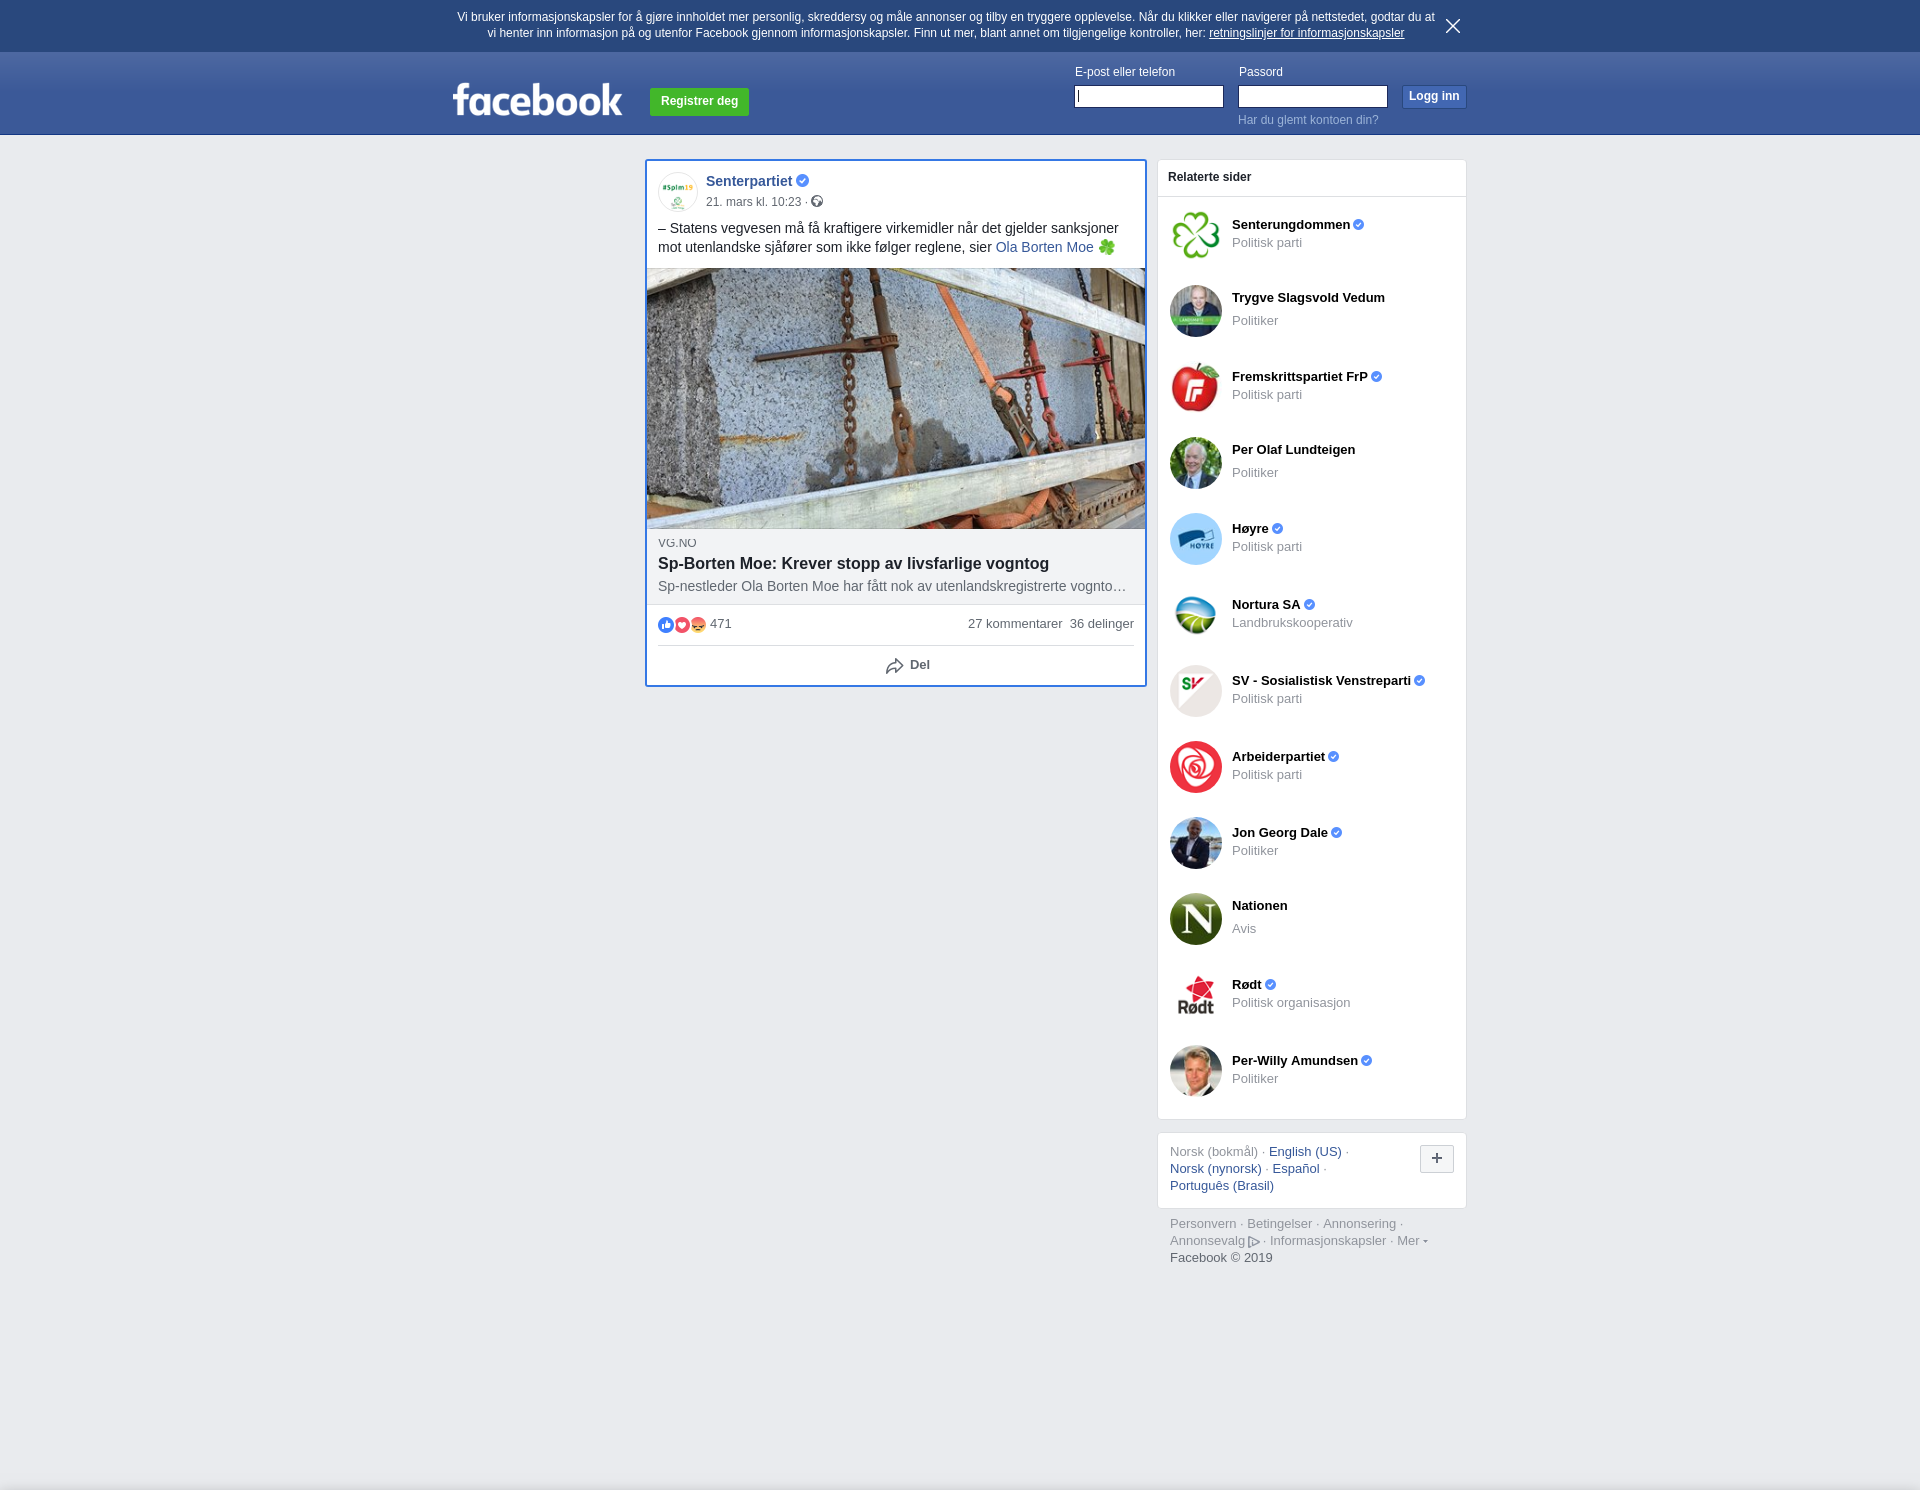
Task: Focus the E-post eller telefon field
Action: (x=1149, y=96)
